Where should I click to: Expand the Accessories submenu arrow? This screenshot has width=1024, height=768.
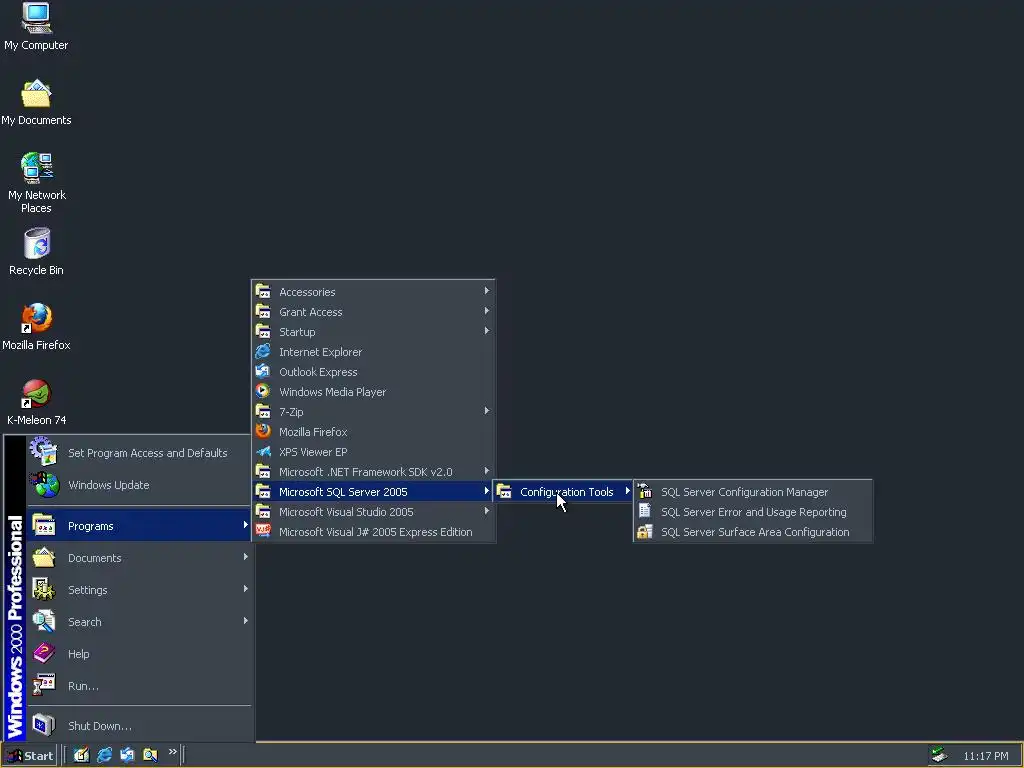pos(487,291)
